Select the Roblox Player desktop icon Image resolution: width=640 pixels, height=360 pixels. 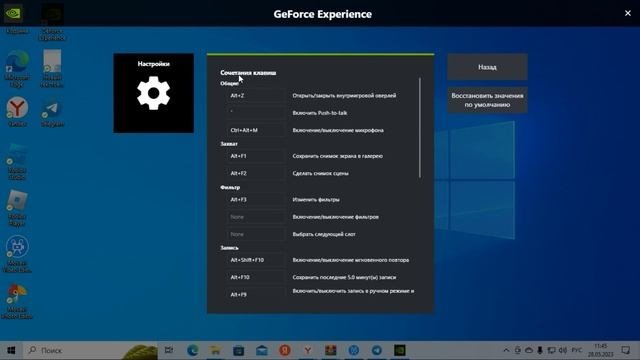(x=17, y=208)
